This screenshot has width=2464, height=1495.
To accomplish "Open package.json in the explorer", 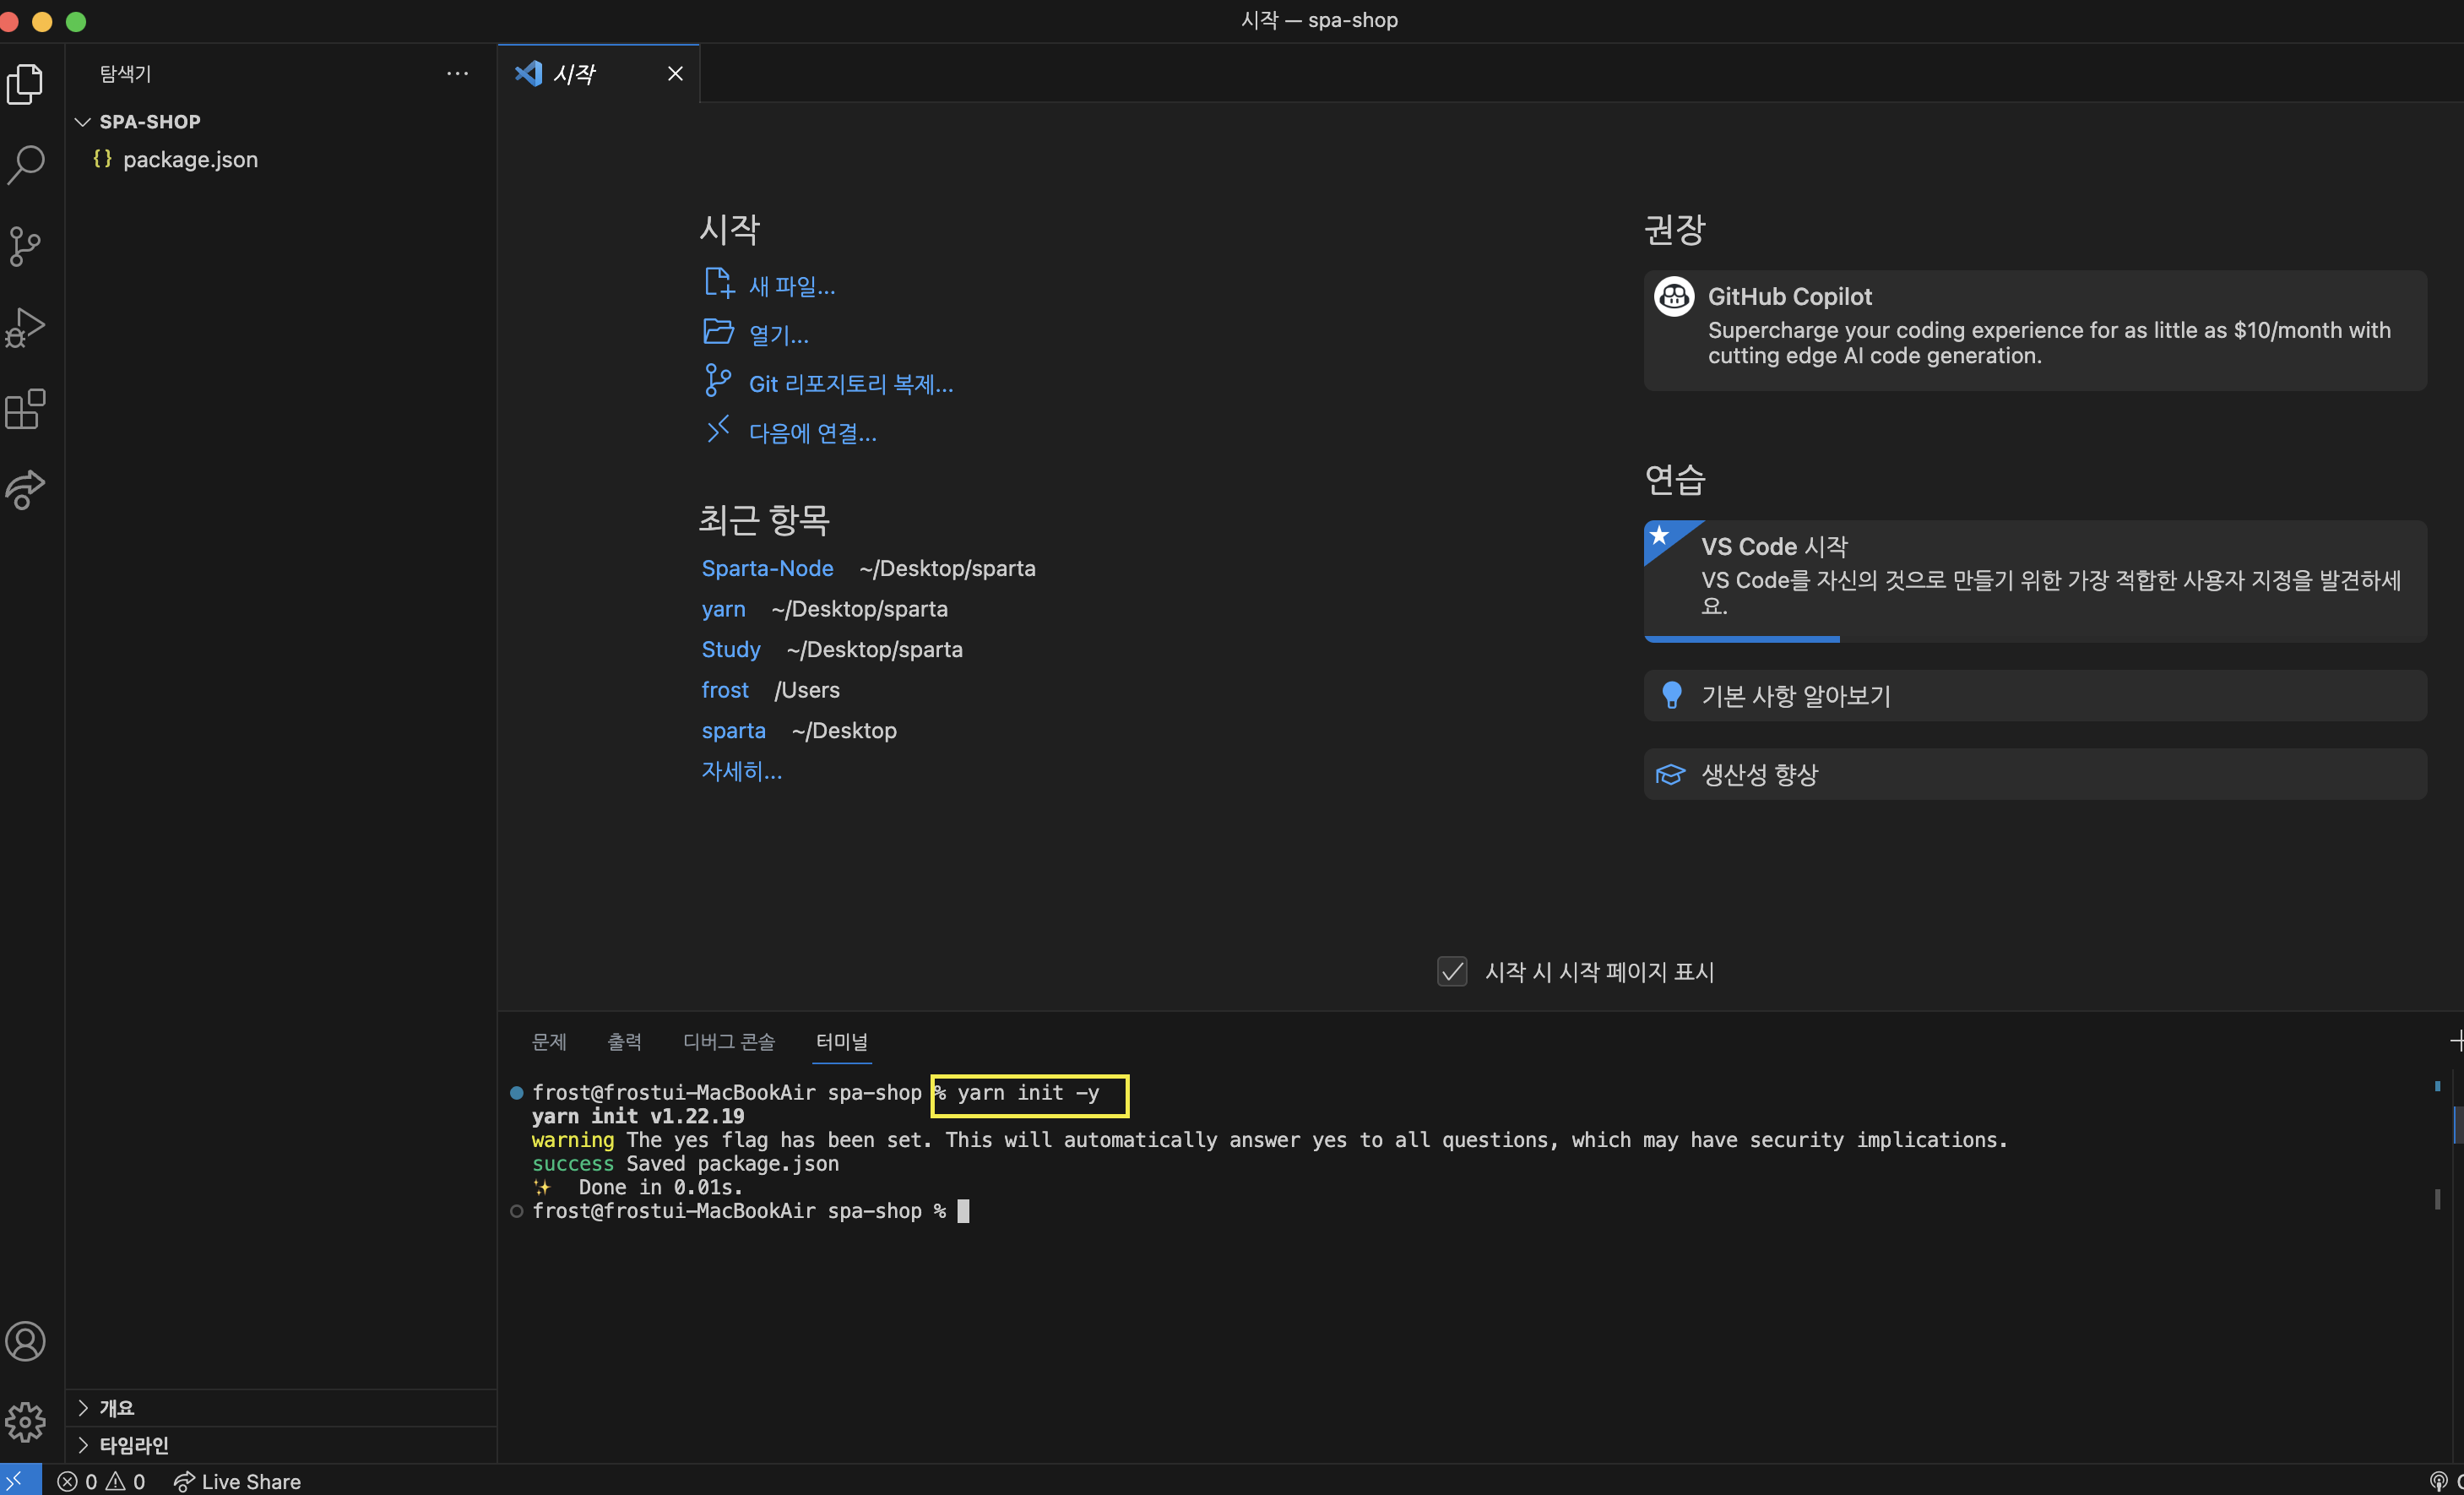I will [190, 160].
